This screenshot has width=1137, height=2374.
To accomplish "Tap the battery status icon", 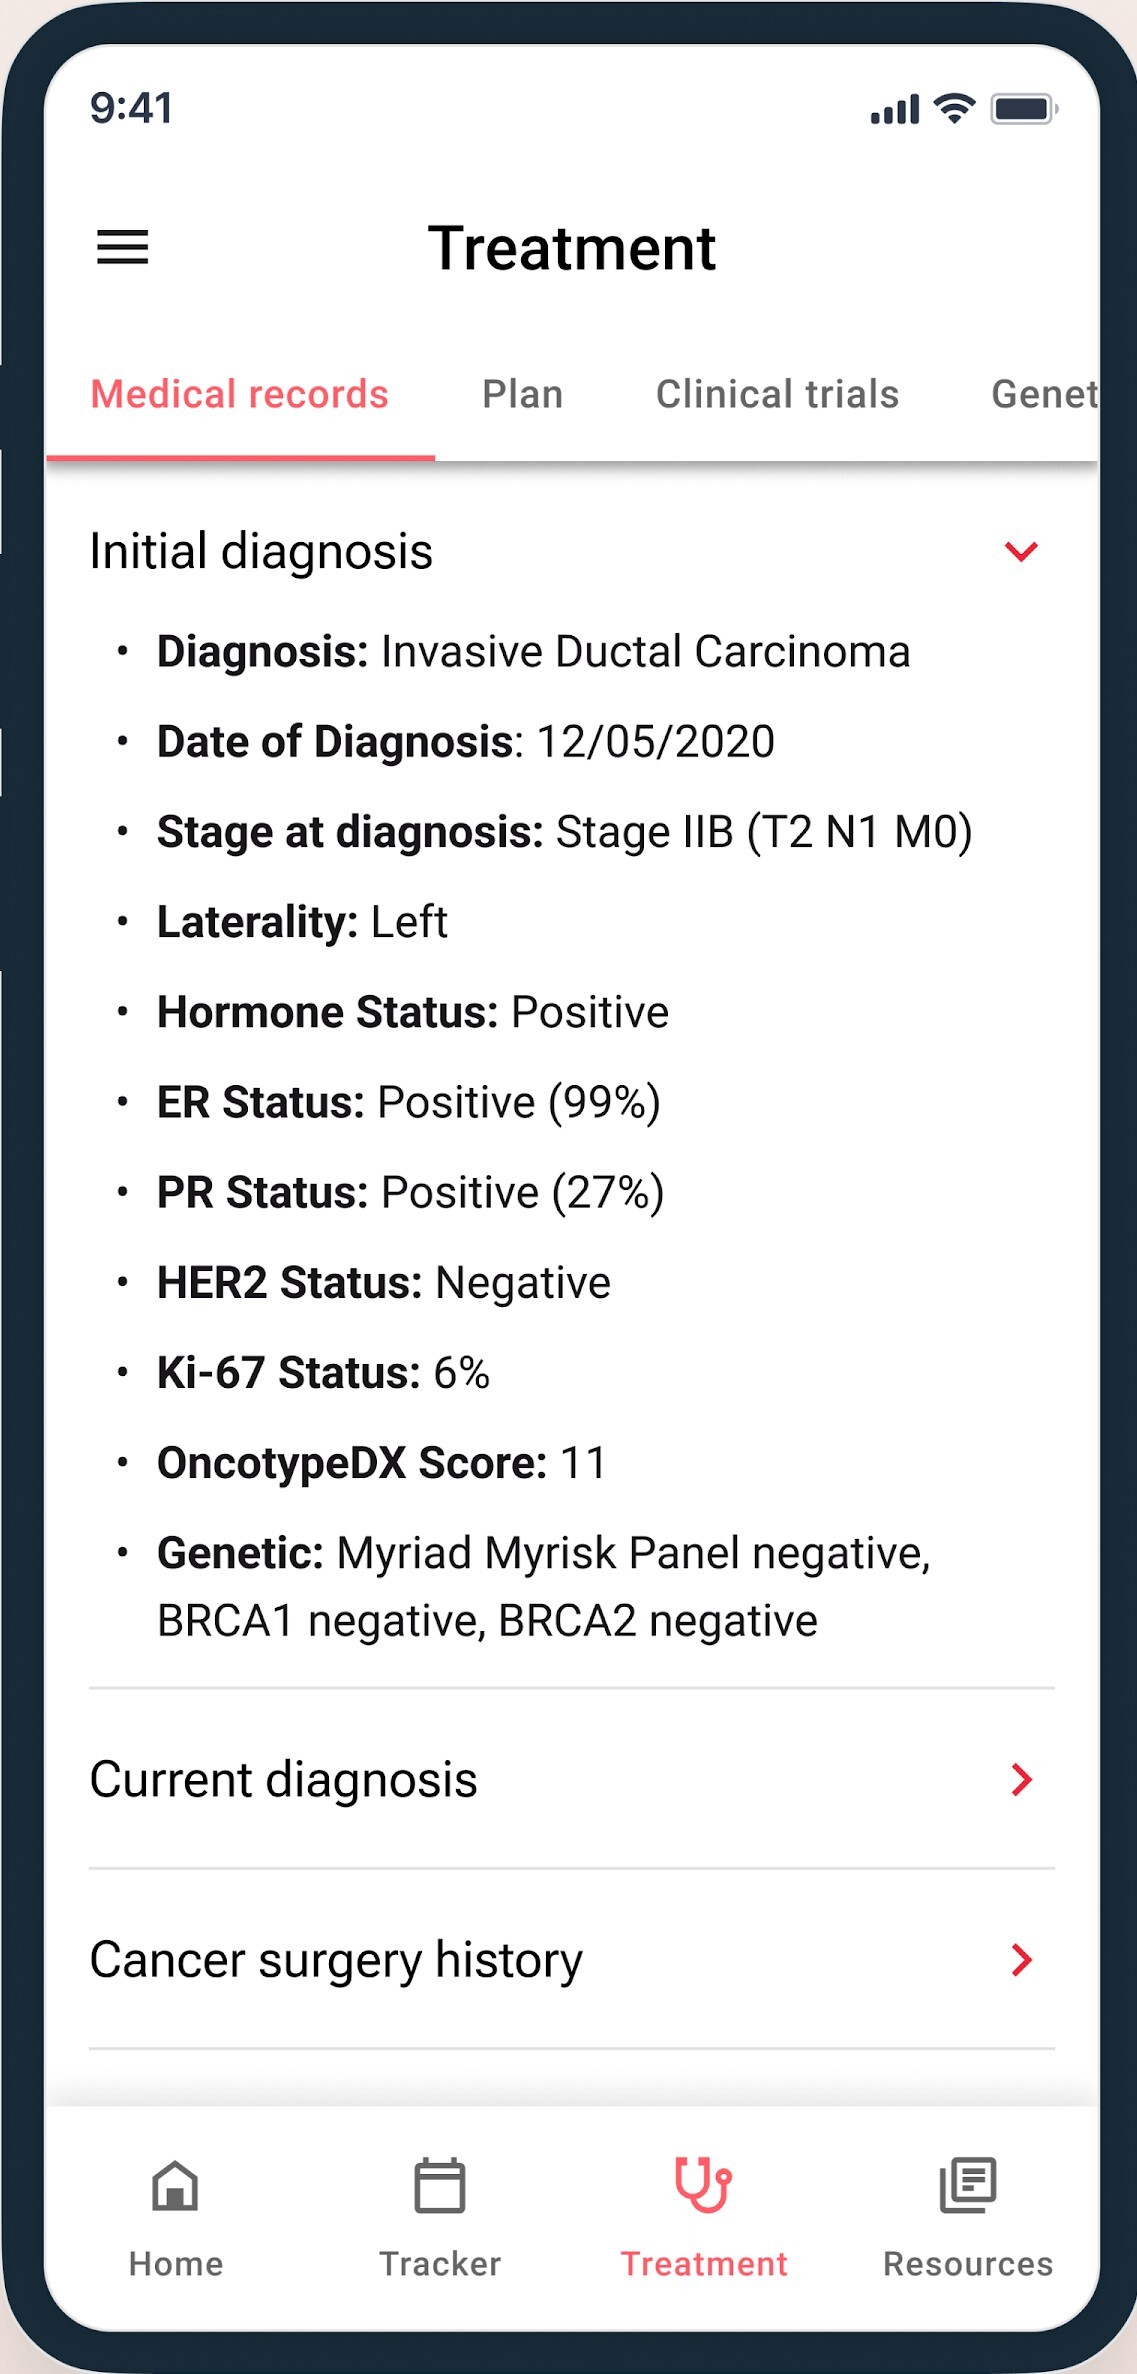I will 1023,109.
